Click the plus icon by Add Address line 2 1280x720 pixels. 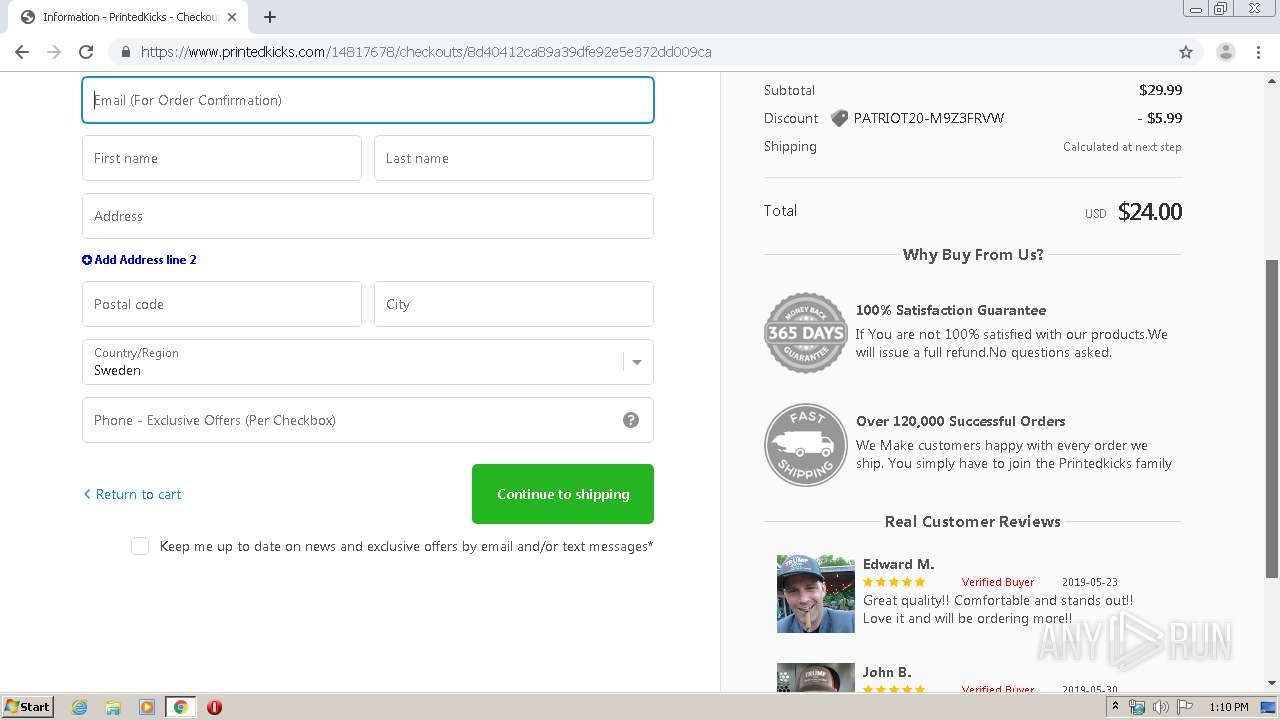pyautogui.click(x=87, y=260)
